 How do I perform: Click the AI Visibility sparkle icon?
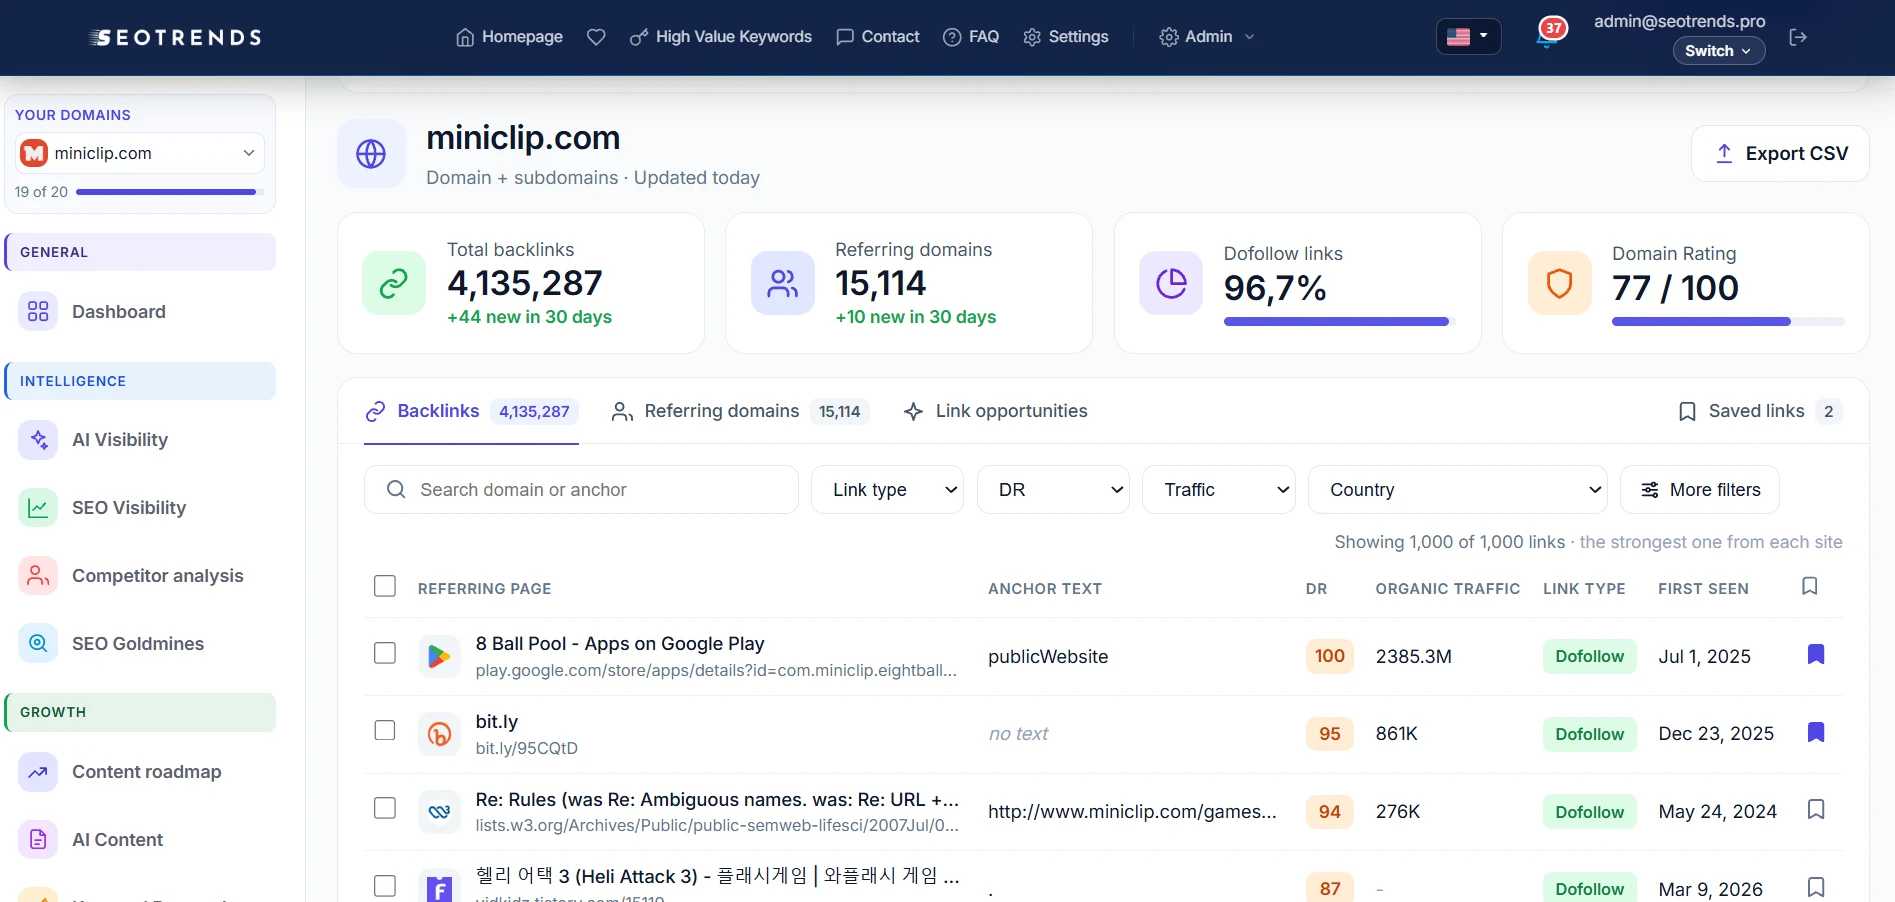coord(38,440)
